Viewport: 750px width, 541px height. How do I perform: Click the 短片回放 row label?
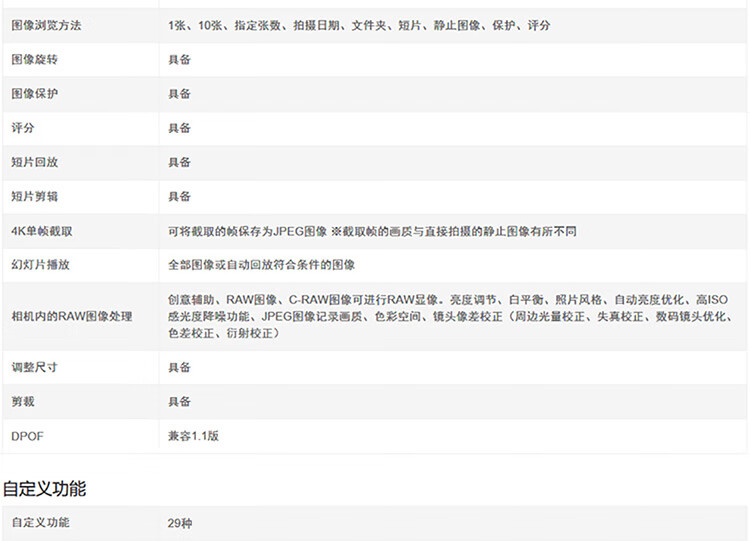pos(34,162)
